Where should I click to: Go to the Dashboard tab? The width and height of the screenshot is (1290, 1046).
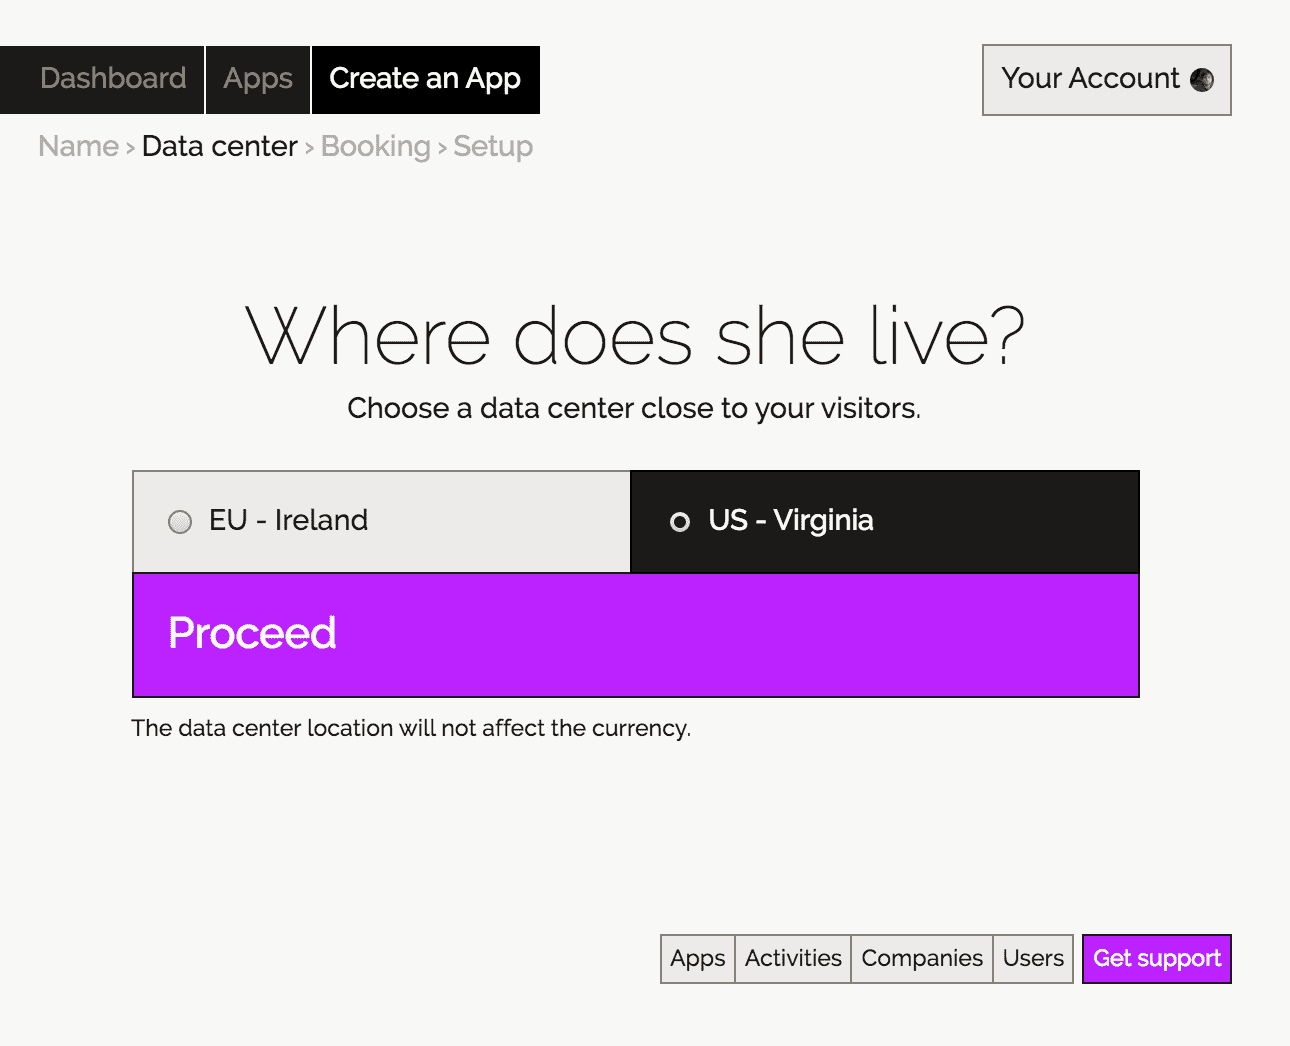click(113, 79)
